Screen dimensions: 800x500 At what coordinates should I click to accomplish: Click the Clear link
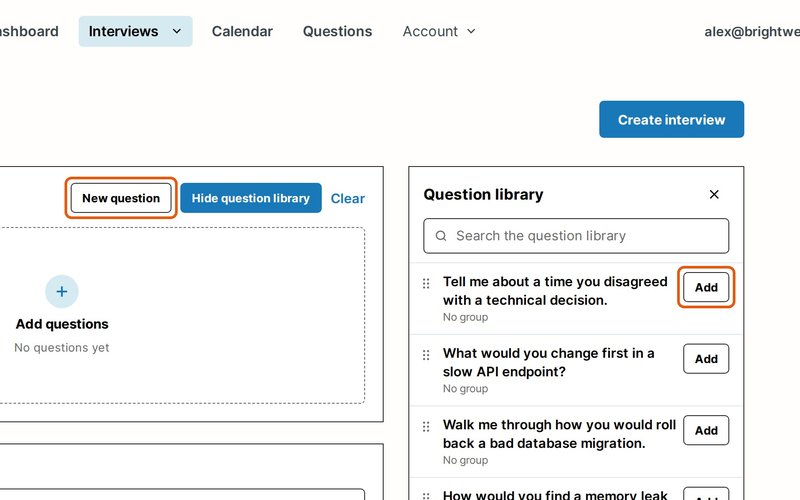click(x=347, y=198)
